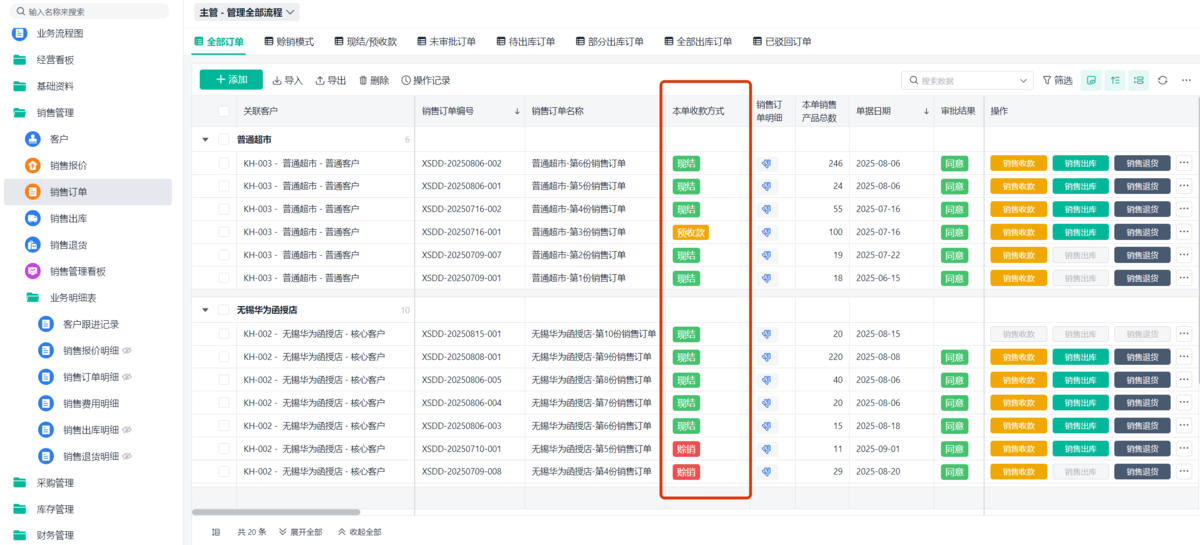
Task: Open 销售报价 in the sidebar
Action: click(68, 166)
